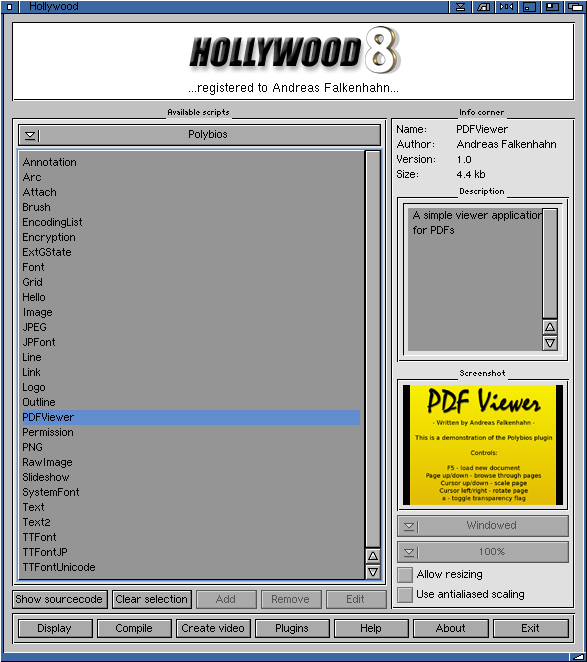Select the Brush script
This screenshot has height=662, width=587.
[x=191, y=207]
